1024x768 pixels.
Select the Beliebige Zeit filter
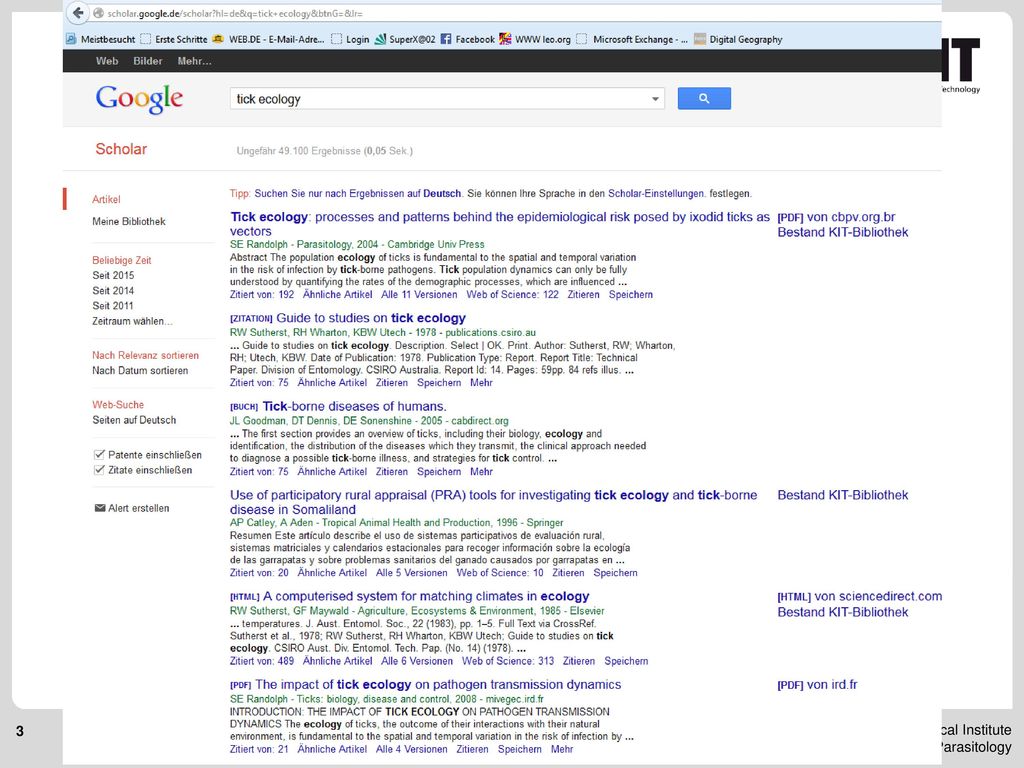click(121, 260)
